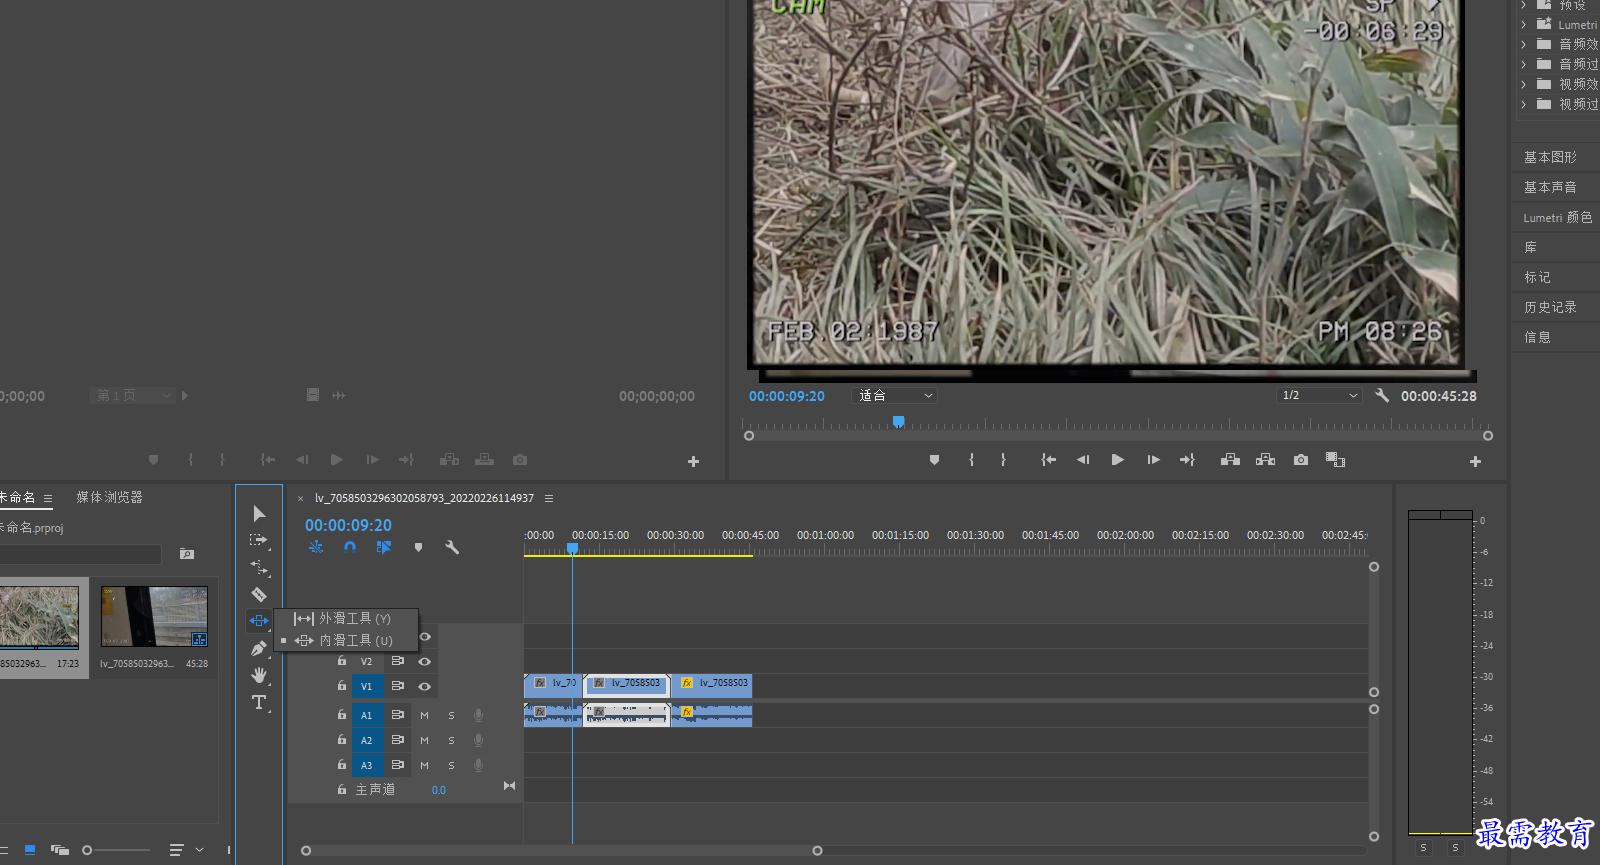
Task: Open the timeline sequence panel menu
Action: [549, 498]
